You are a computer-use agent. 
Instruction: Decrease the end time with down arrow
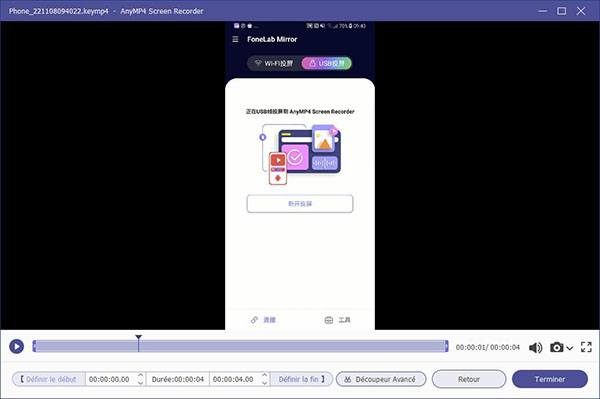[x=264, y=383]
